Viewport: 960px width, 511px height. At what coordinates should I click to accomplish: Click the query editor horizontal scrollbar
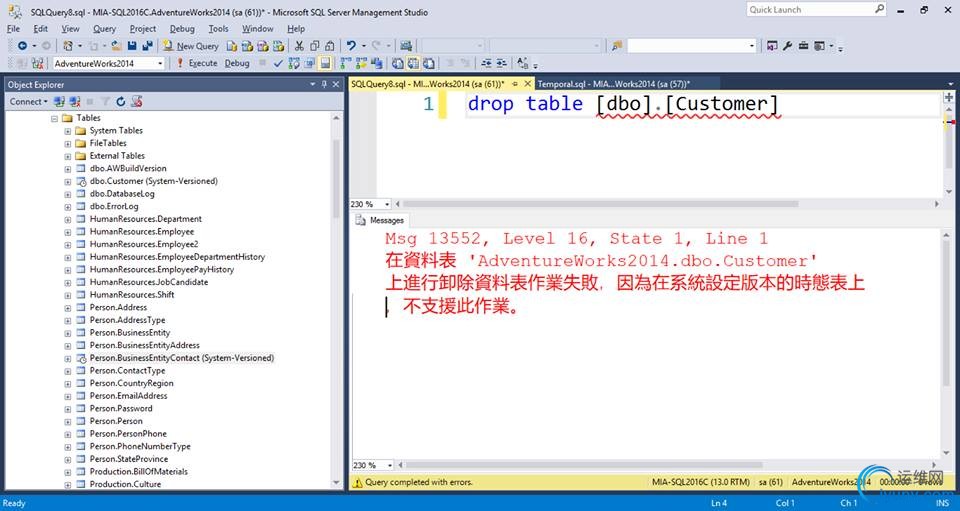point(600,204)
